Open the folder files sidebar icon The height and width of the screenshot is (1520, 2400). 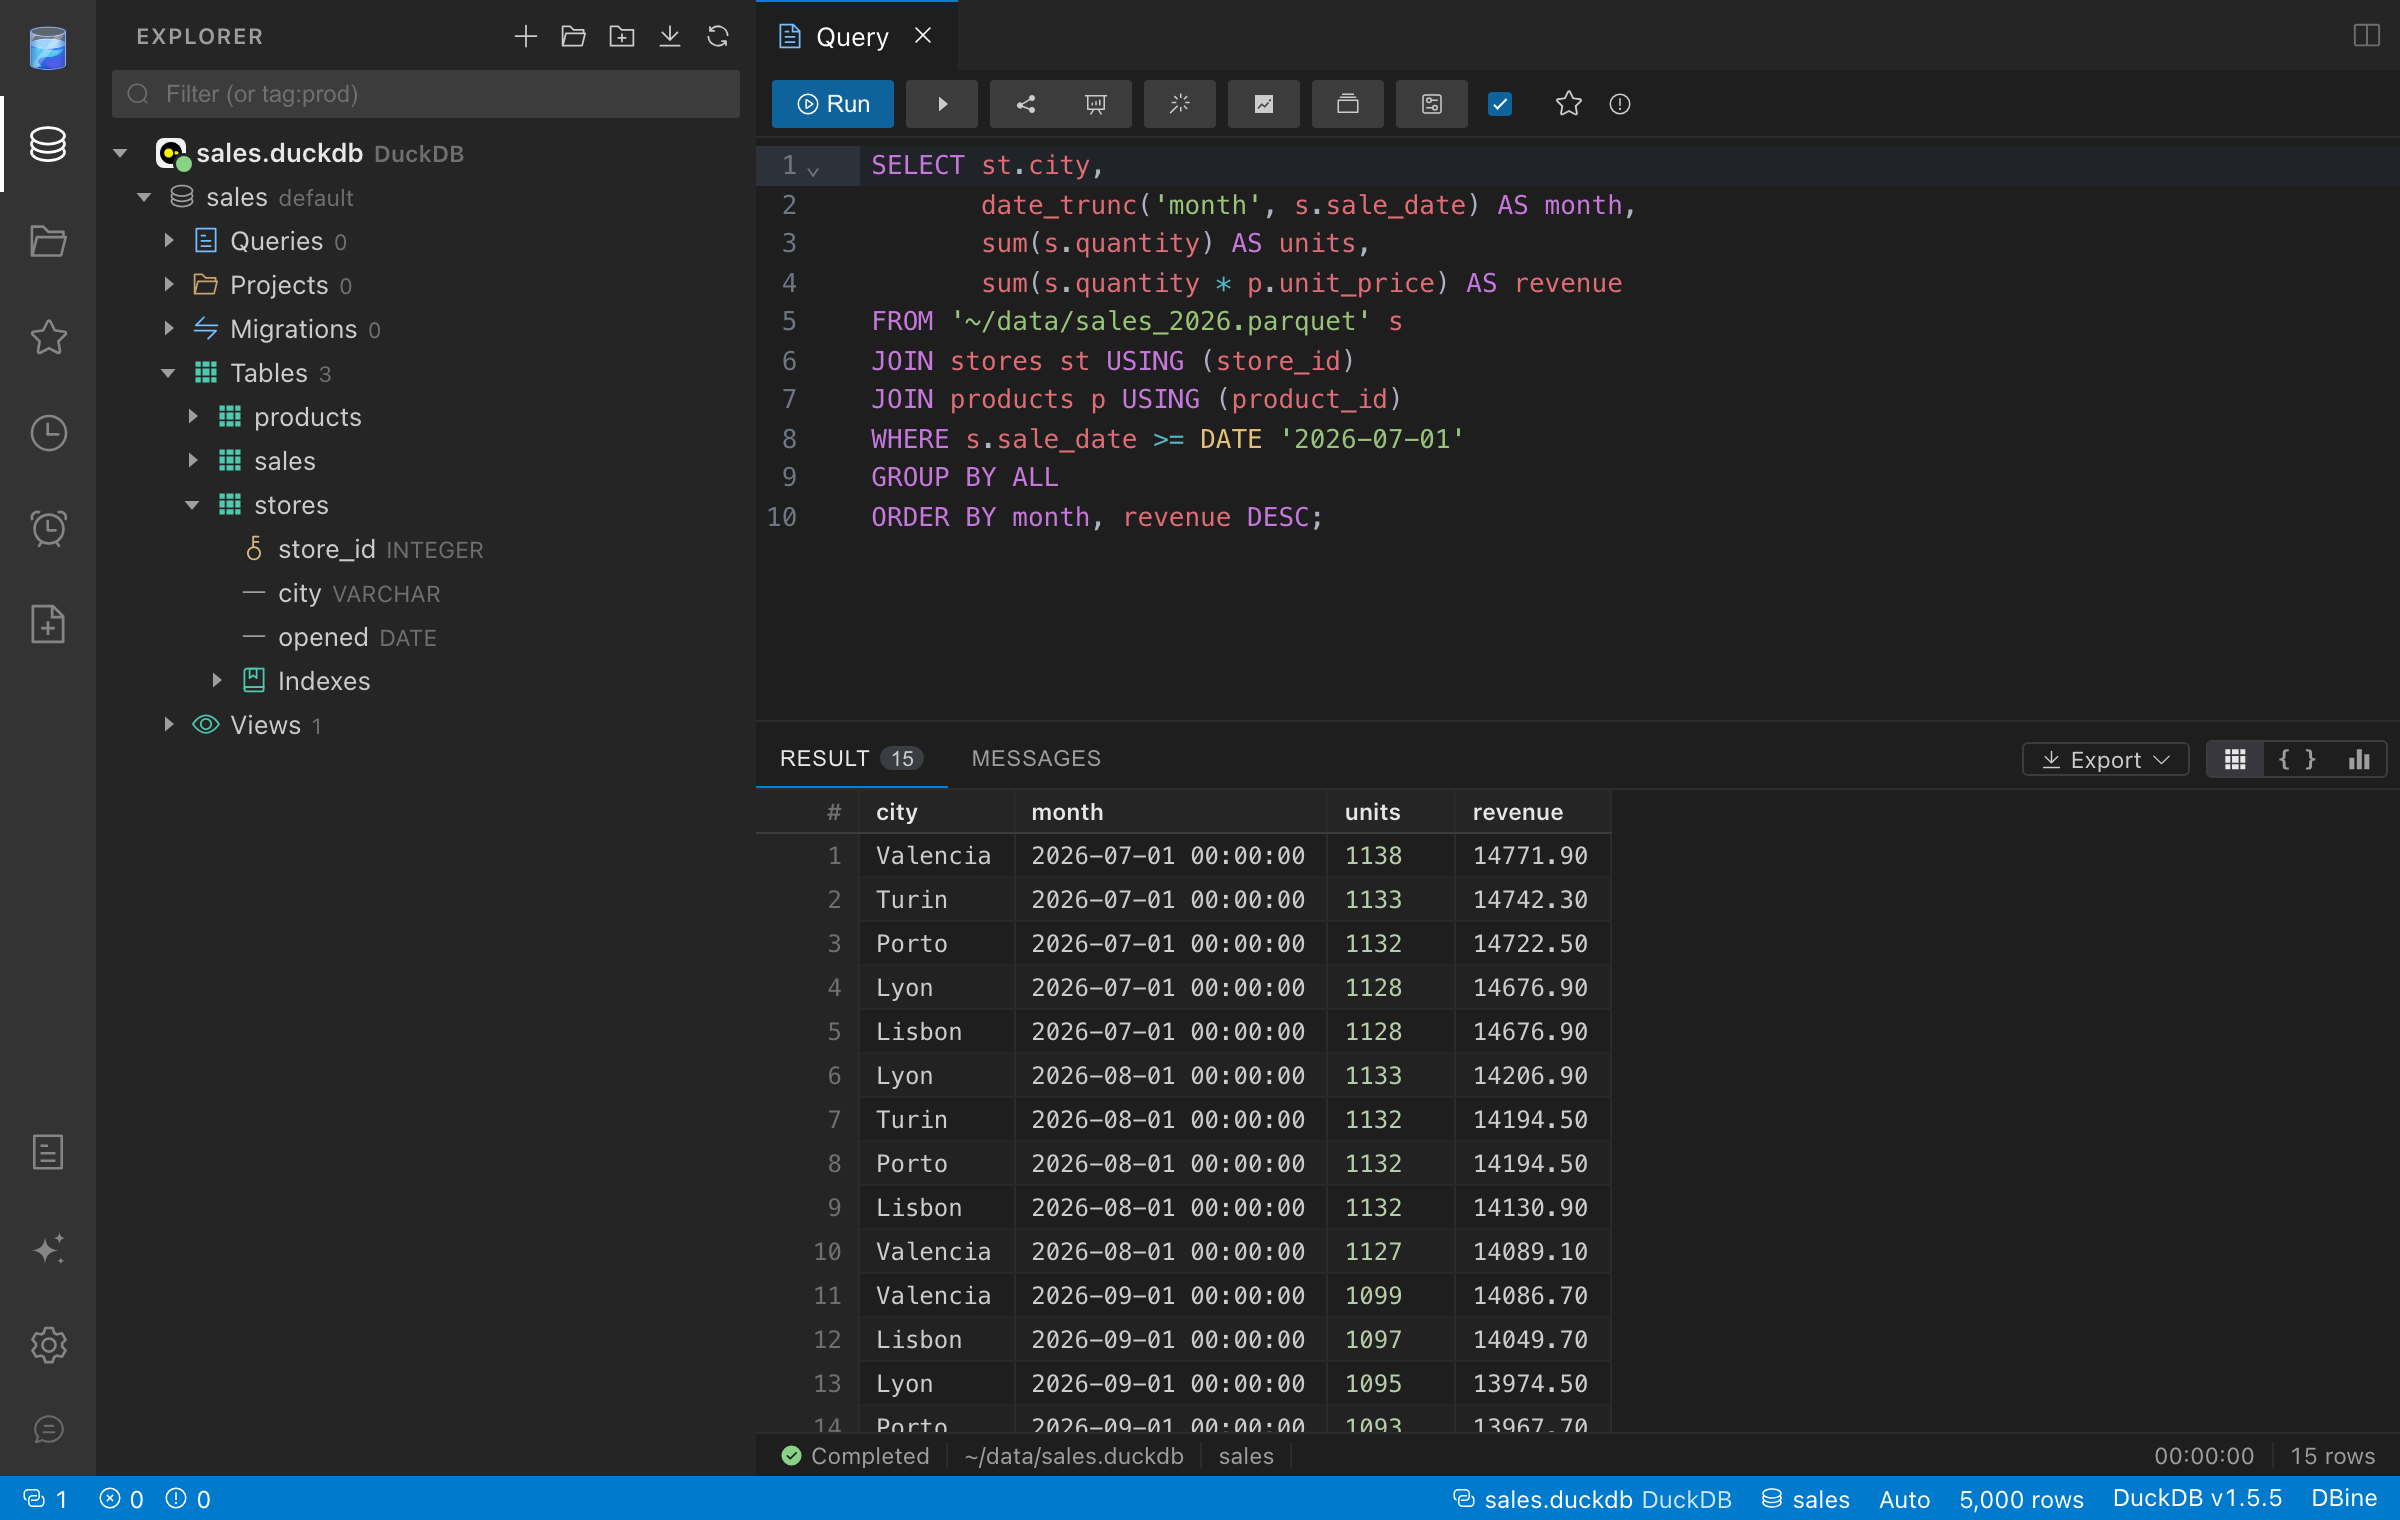coord(48,241)
